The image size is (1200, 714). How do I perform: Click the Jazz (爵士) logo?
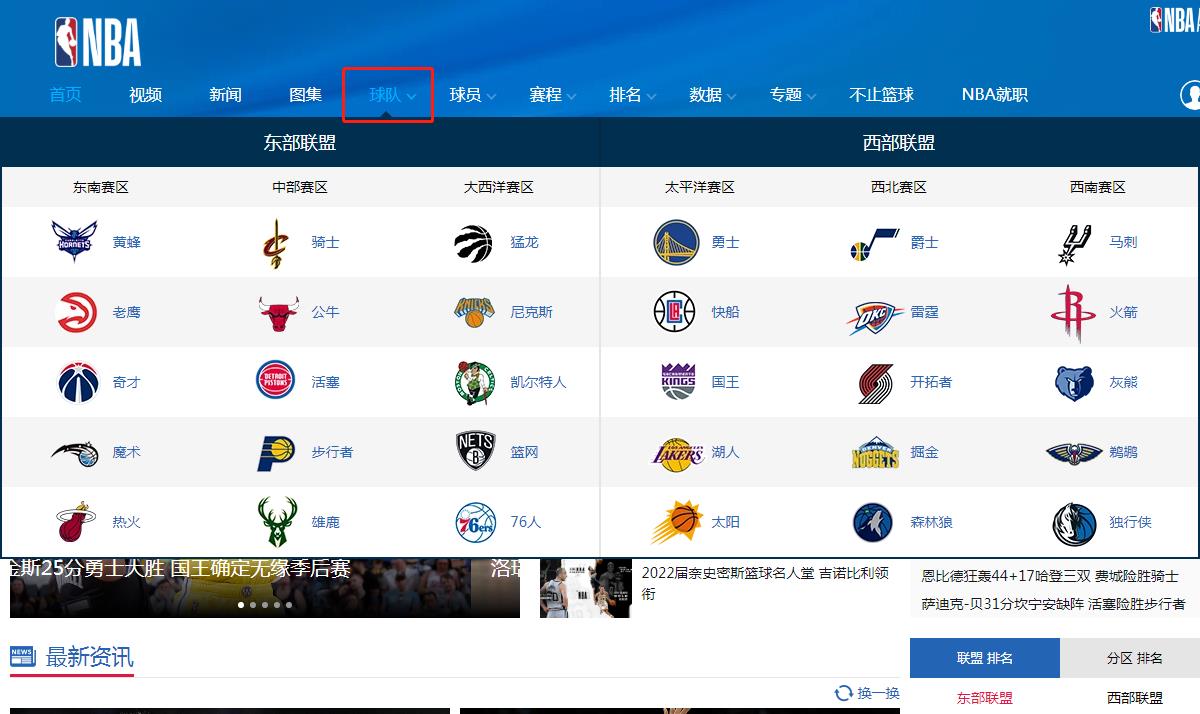point(875,245)
